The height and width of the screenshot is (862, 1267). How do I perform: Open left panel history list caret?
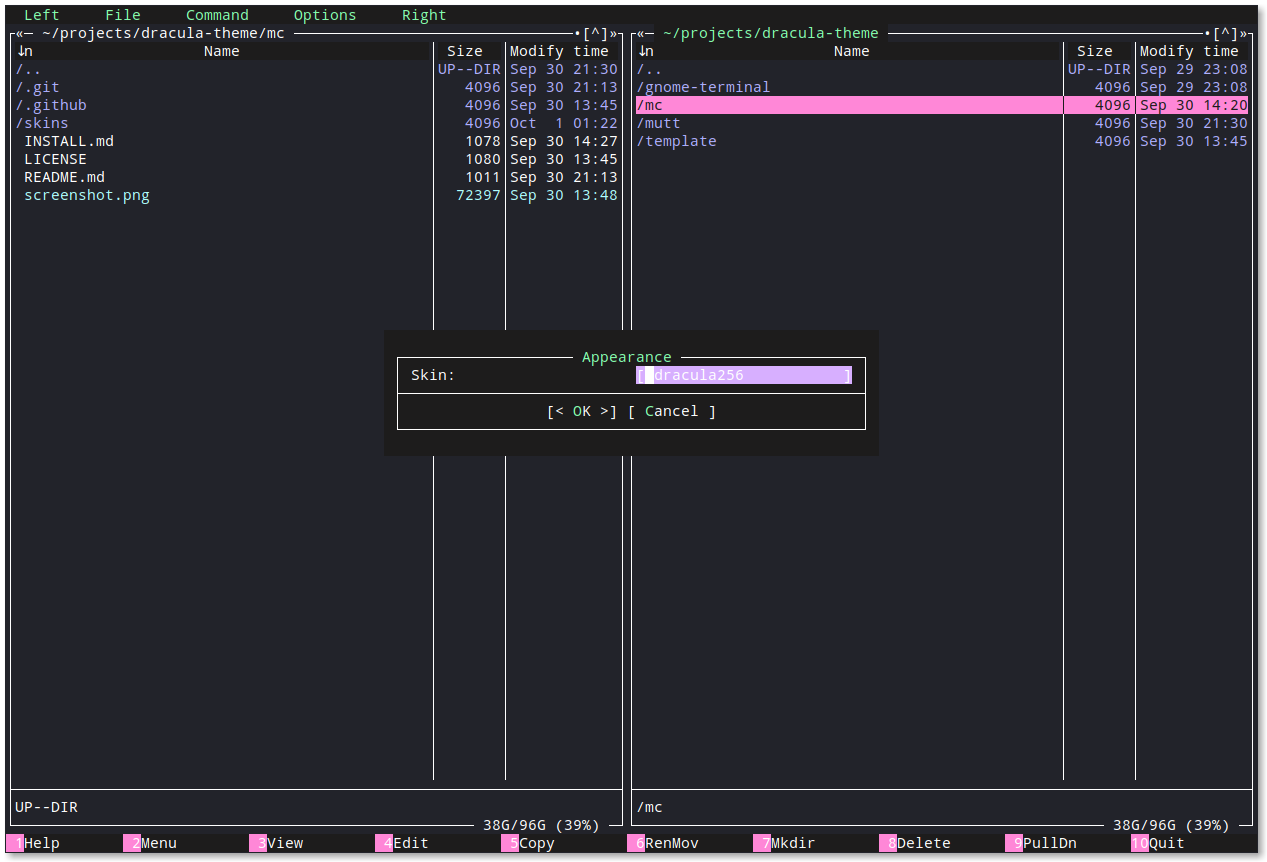pyautogui.click(x=595, y=33)
